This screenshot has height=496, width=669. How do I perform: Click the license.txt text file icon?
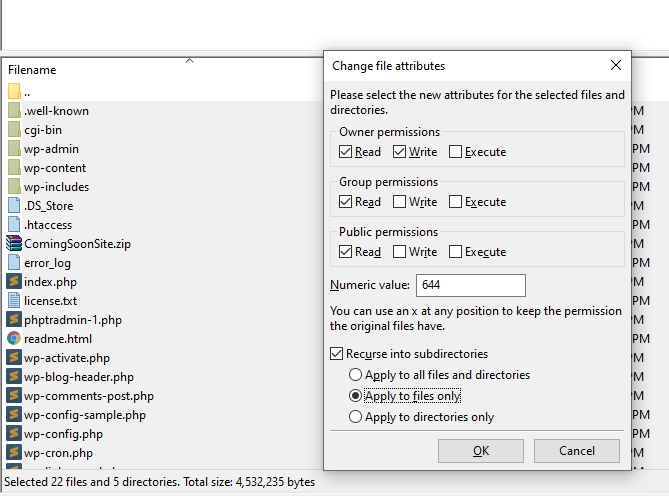tap(14, 300)
